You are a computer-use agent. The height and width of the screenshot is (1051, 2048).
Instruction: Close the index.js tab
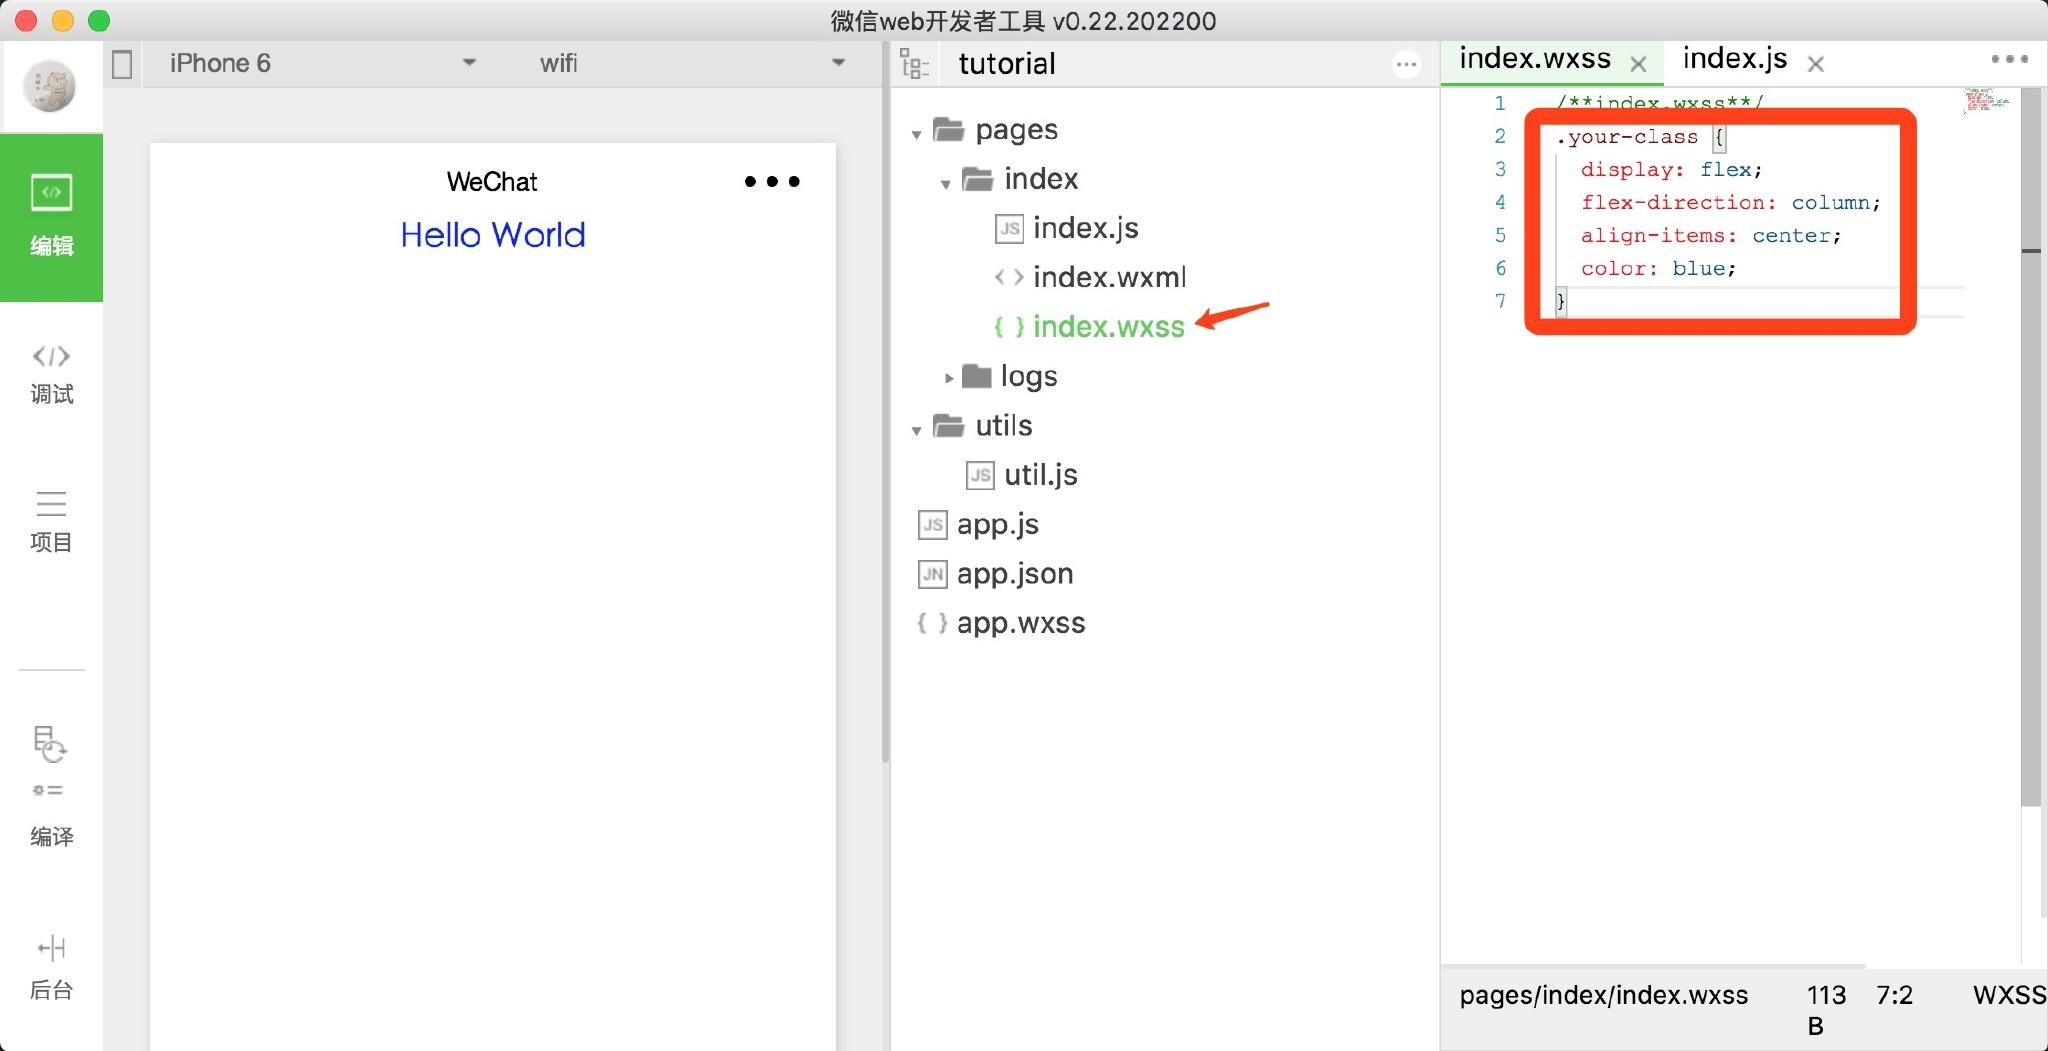pos(1816,65)
